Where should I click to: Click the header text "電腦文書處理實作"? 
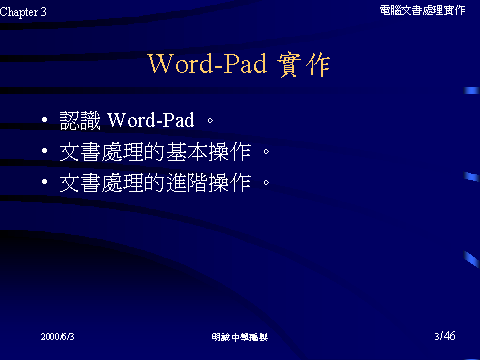coord(422,10)
